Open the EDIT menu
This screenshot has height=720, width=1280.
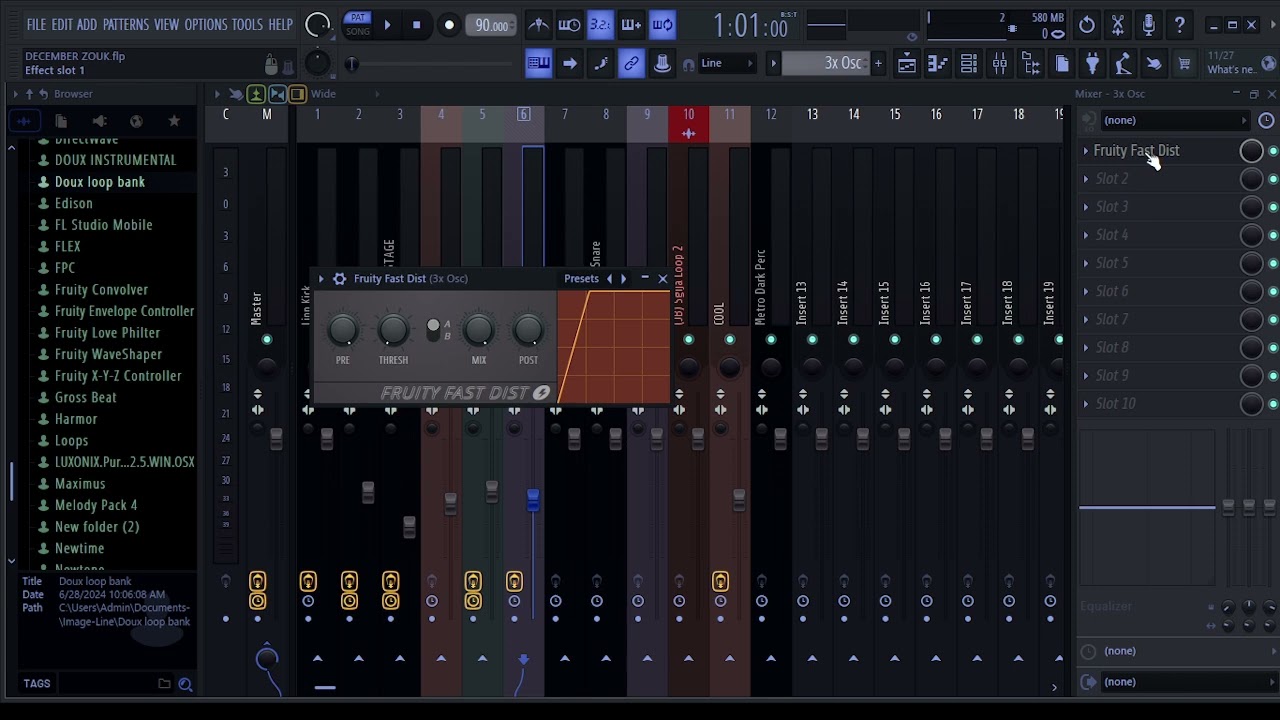pyautogui.click(x=62, y=25)
